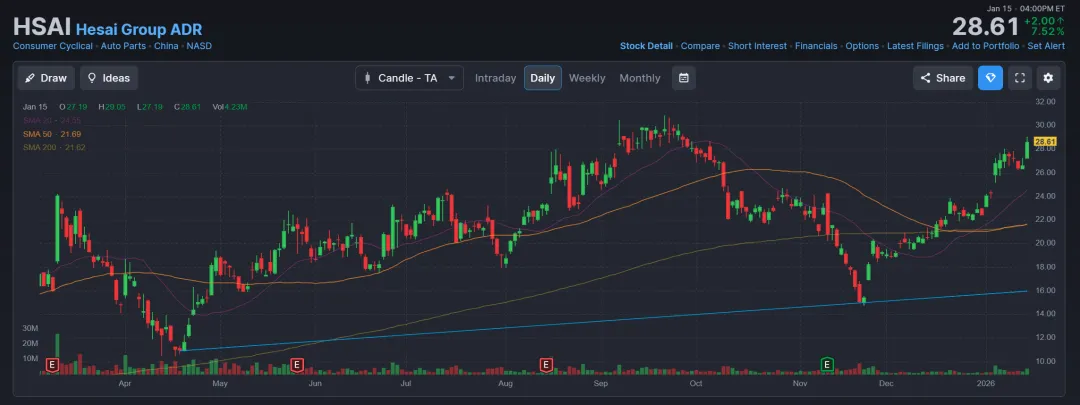This screenshot has width=1080, height=405.
Task: Open the Ideas panel
Action: point(109,78)
